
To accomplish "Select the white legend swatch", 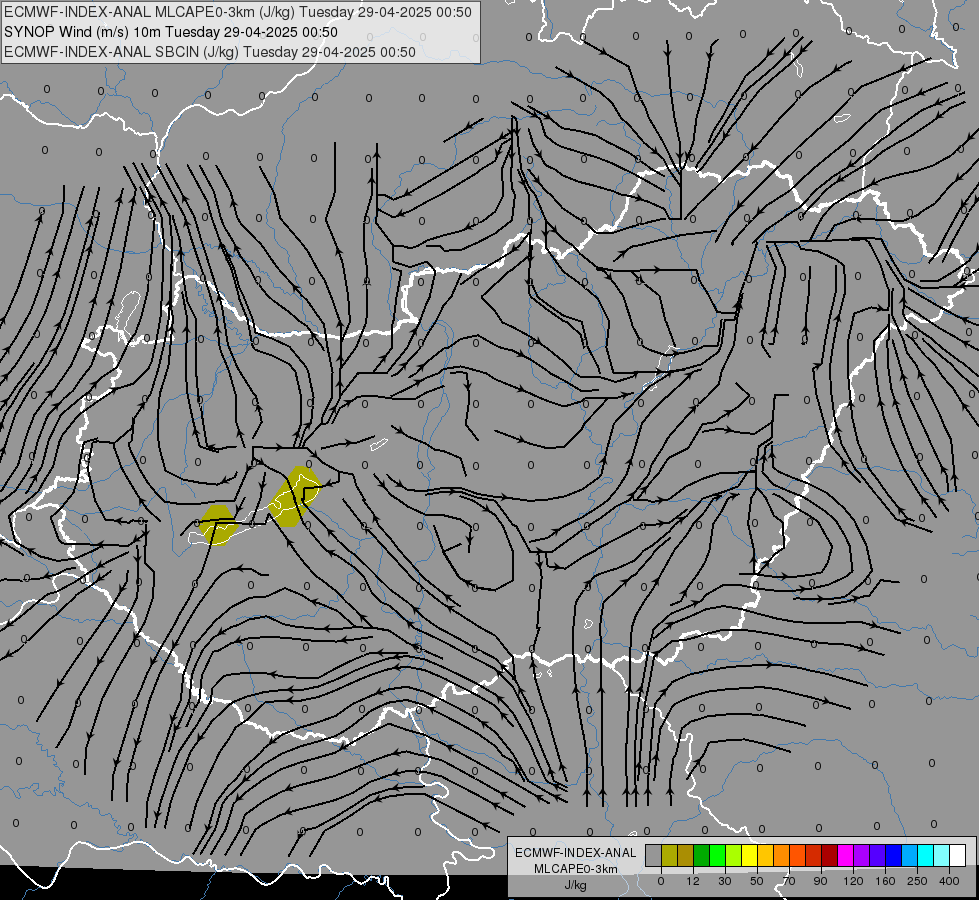I will tap(957, 855).
